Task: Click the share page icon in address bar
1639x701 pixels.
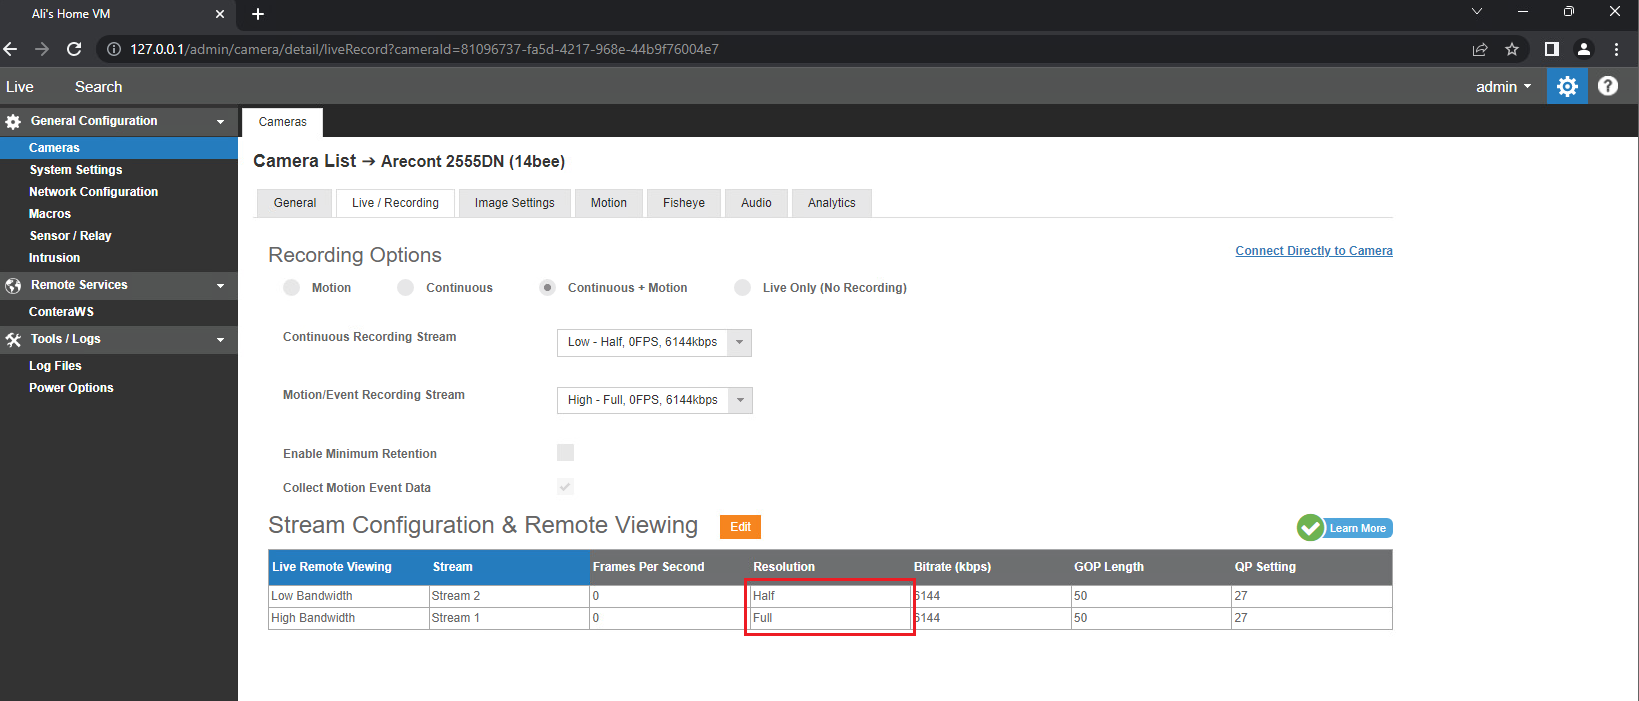Action: (1480, 49)
